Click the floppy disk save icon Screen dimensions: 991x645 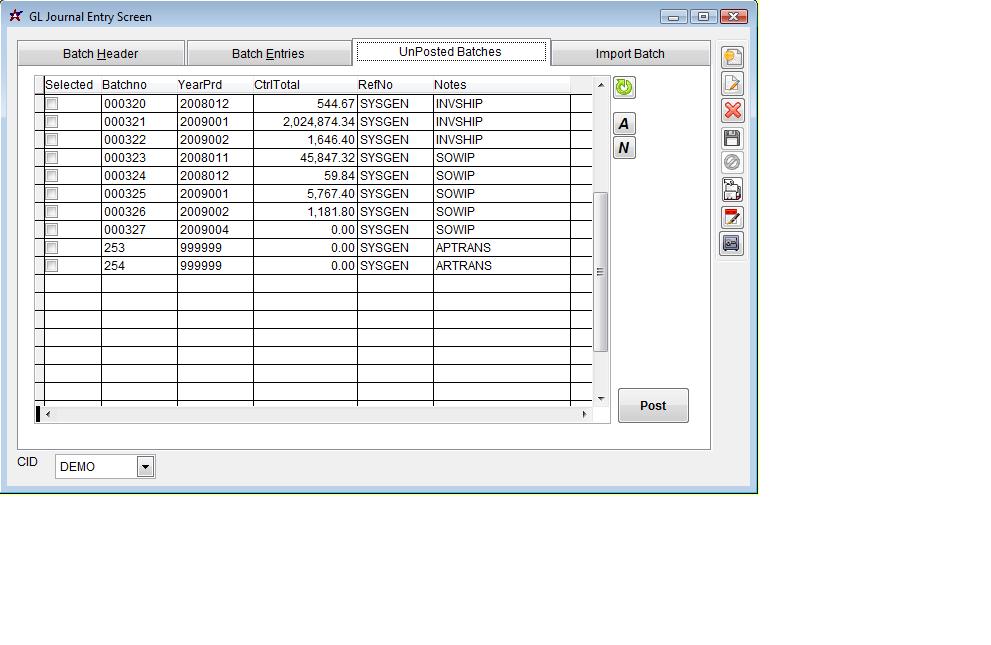(x=732, y=138)
